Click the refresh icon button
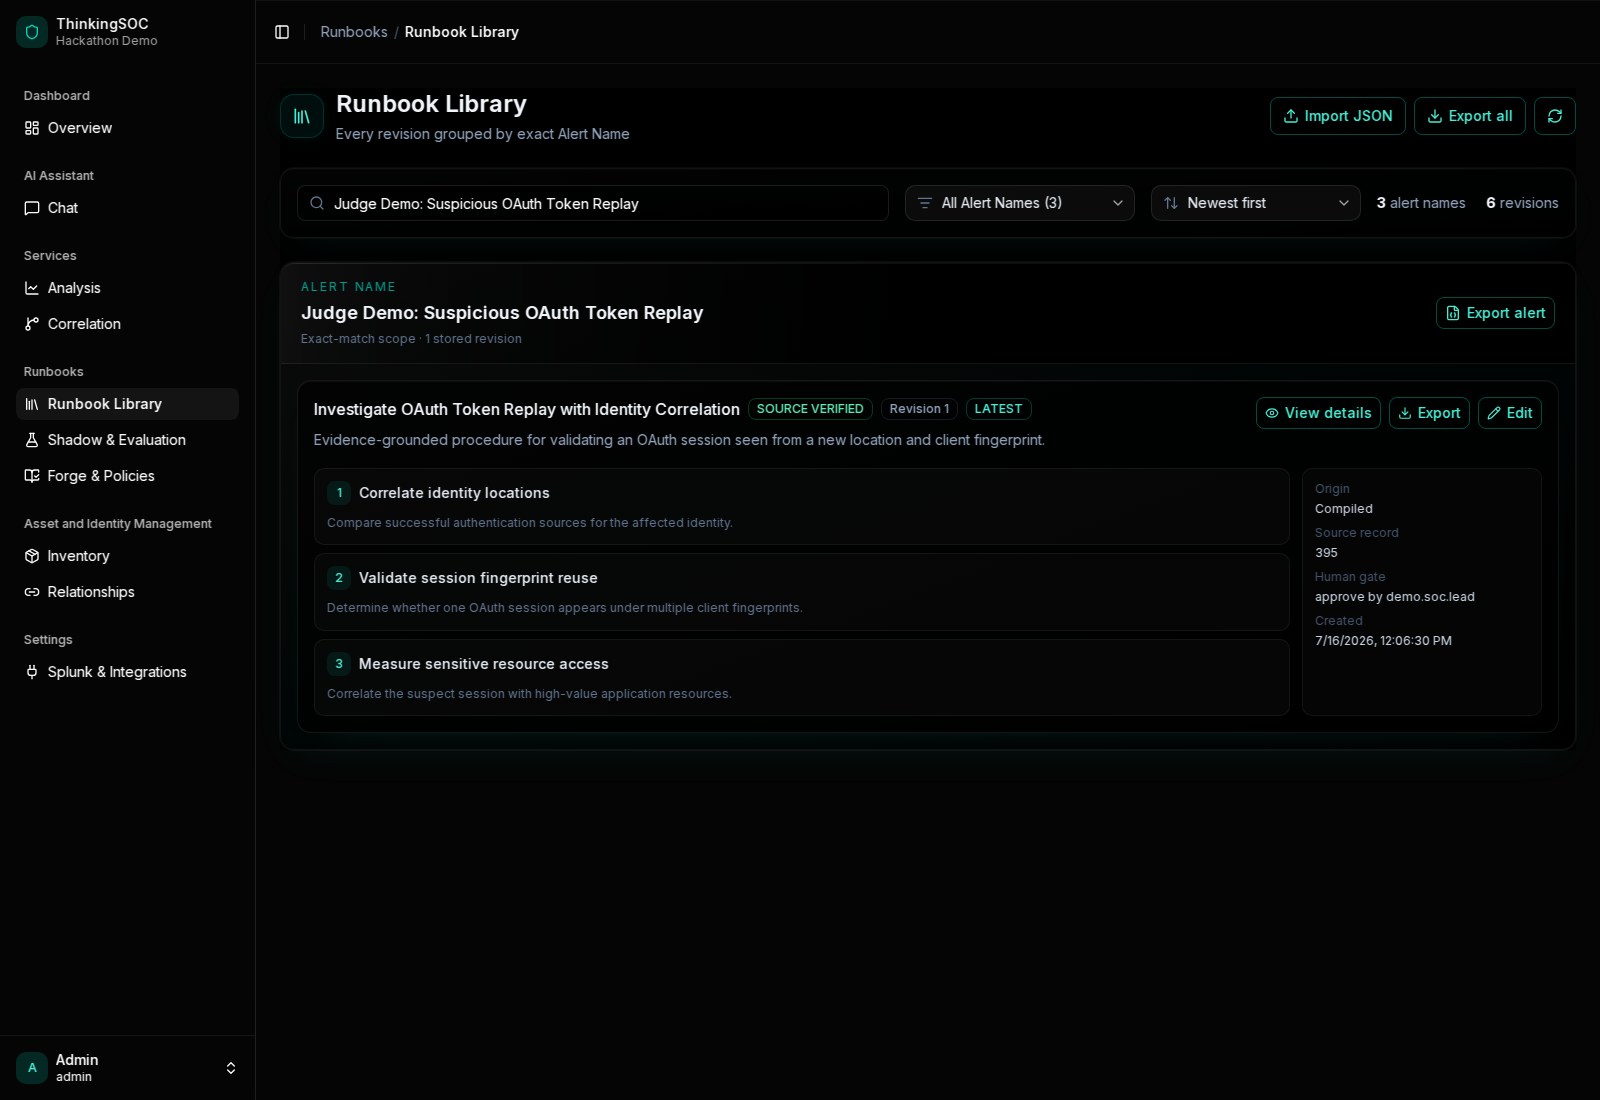 pyautogui.click(x=1555, y=116)
